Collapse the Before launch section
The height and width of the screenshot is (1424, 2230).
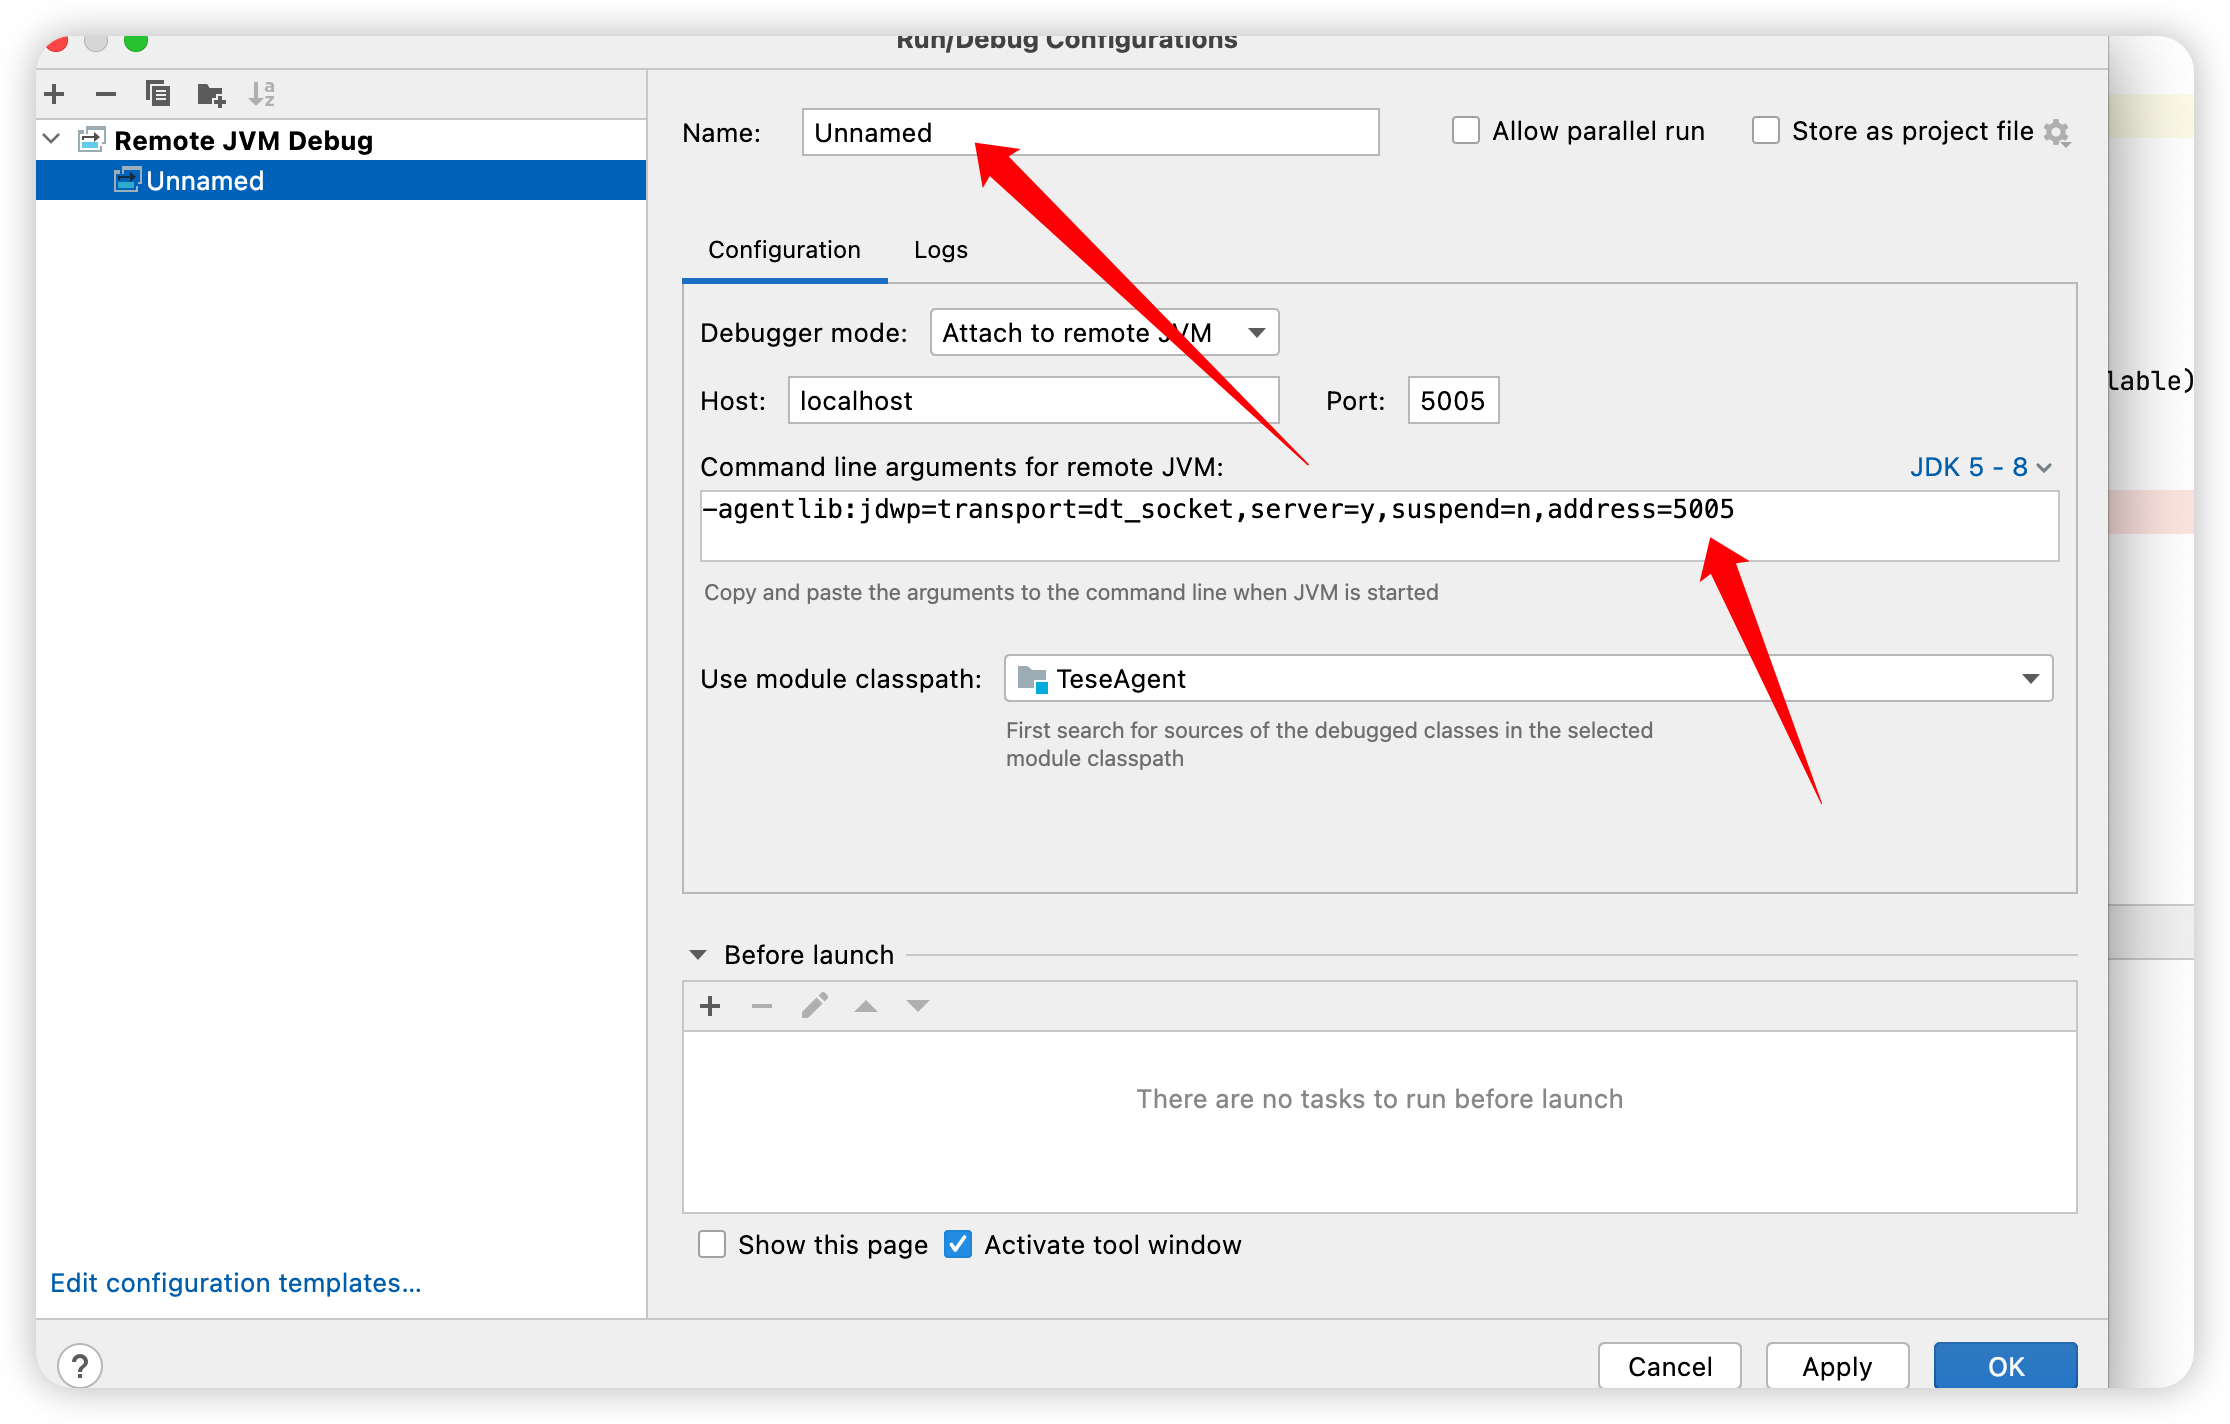(x=698, y=955)
